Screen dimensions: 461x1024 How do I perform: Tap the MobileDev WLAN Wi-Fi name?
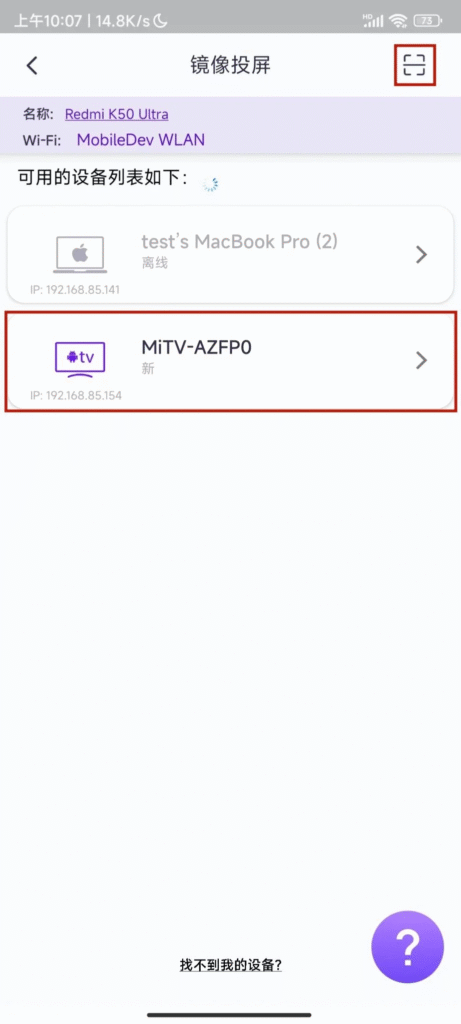click(140, 139)
